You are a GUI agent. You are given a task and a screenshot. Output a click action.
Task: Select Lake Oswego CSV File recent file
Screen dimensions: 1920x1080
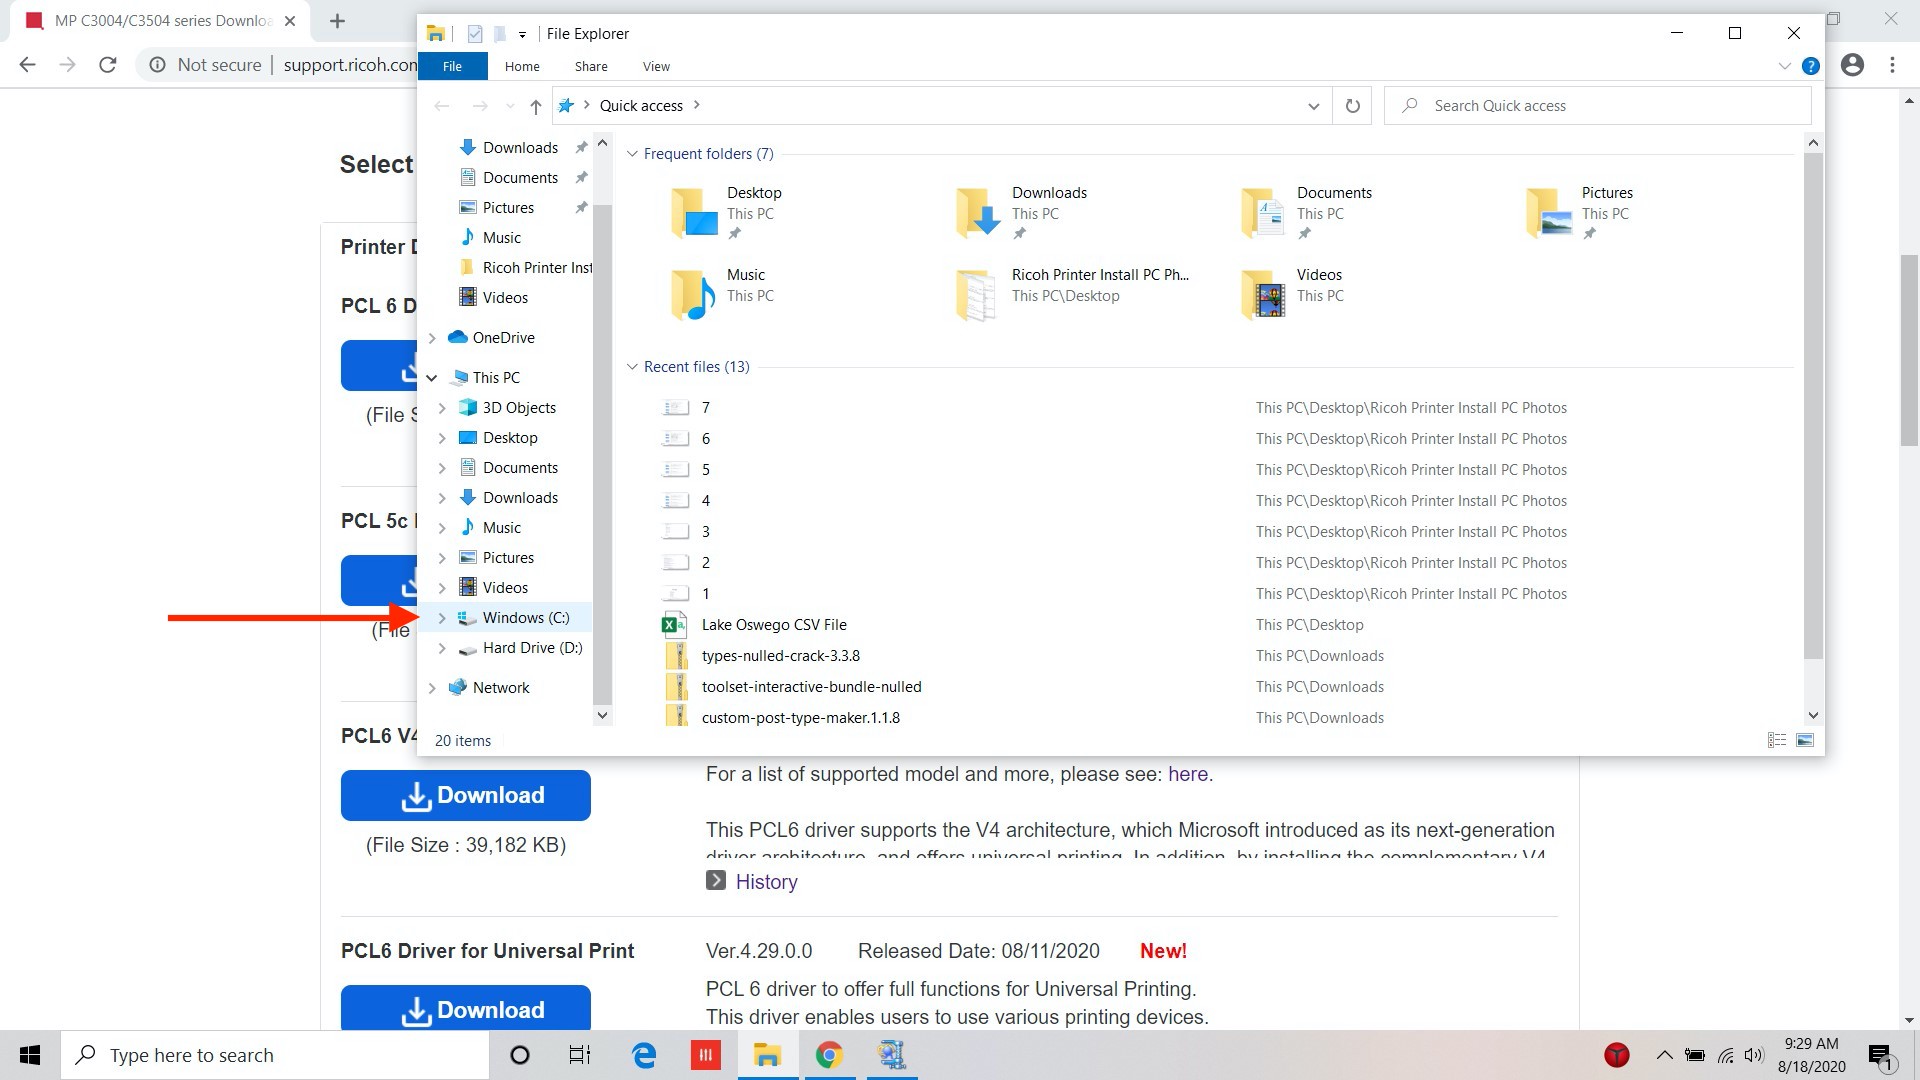coord(774,625)
